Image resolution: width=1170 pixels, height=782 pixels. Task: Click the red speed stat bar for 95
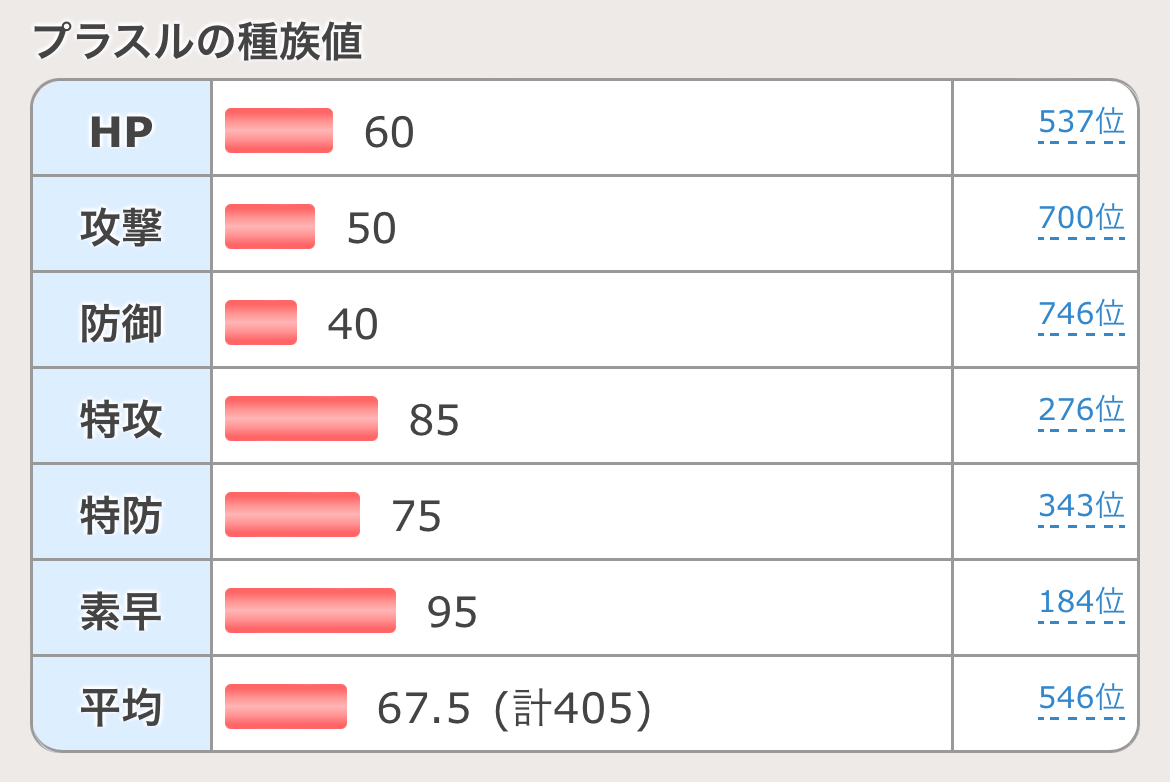pyautogui.click(x=310, y=610)
